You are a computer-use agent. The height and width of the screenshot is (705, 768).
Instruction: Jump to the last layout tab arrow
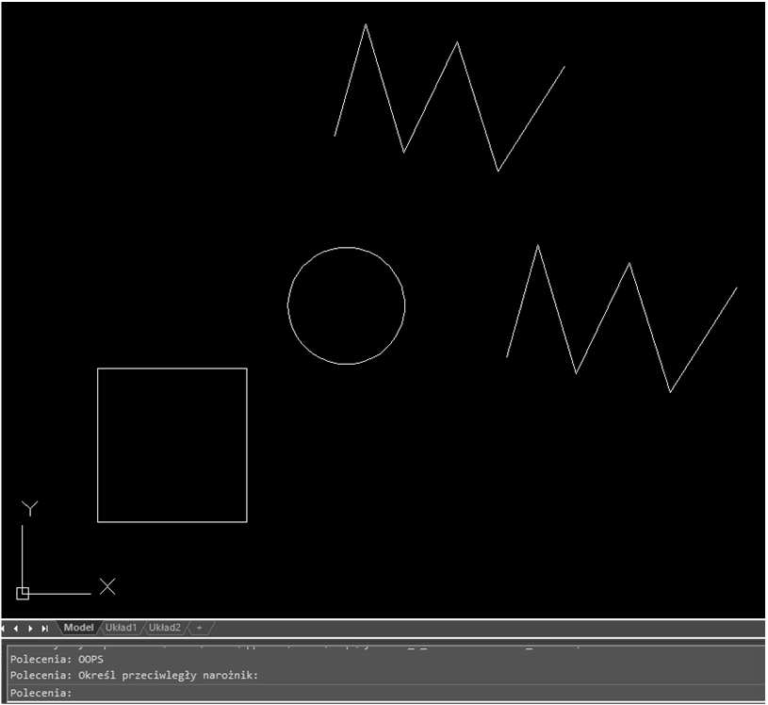click(x=45, y=628)
